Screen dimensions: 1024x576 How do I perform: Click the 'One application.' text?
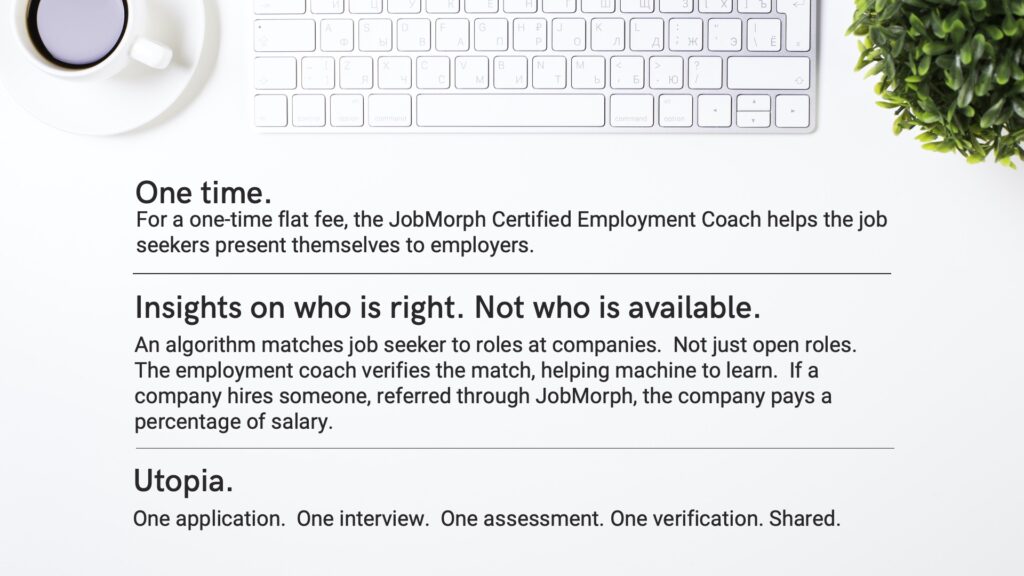click(209, 519)
